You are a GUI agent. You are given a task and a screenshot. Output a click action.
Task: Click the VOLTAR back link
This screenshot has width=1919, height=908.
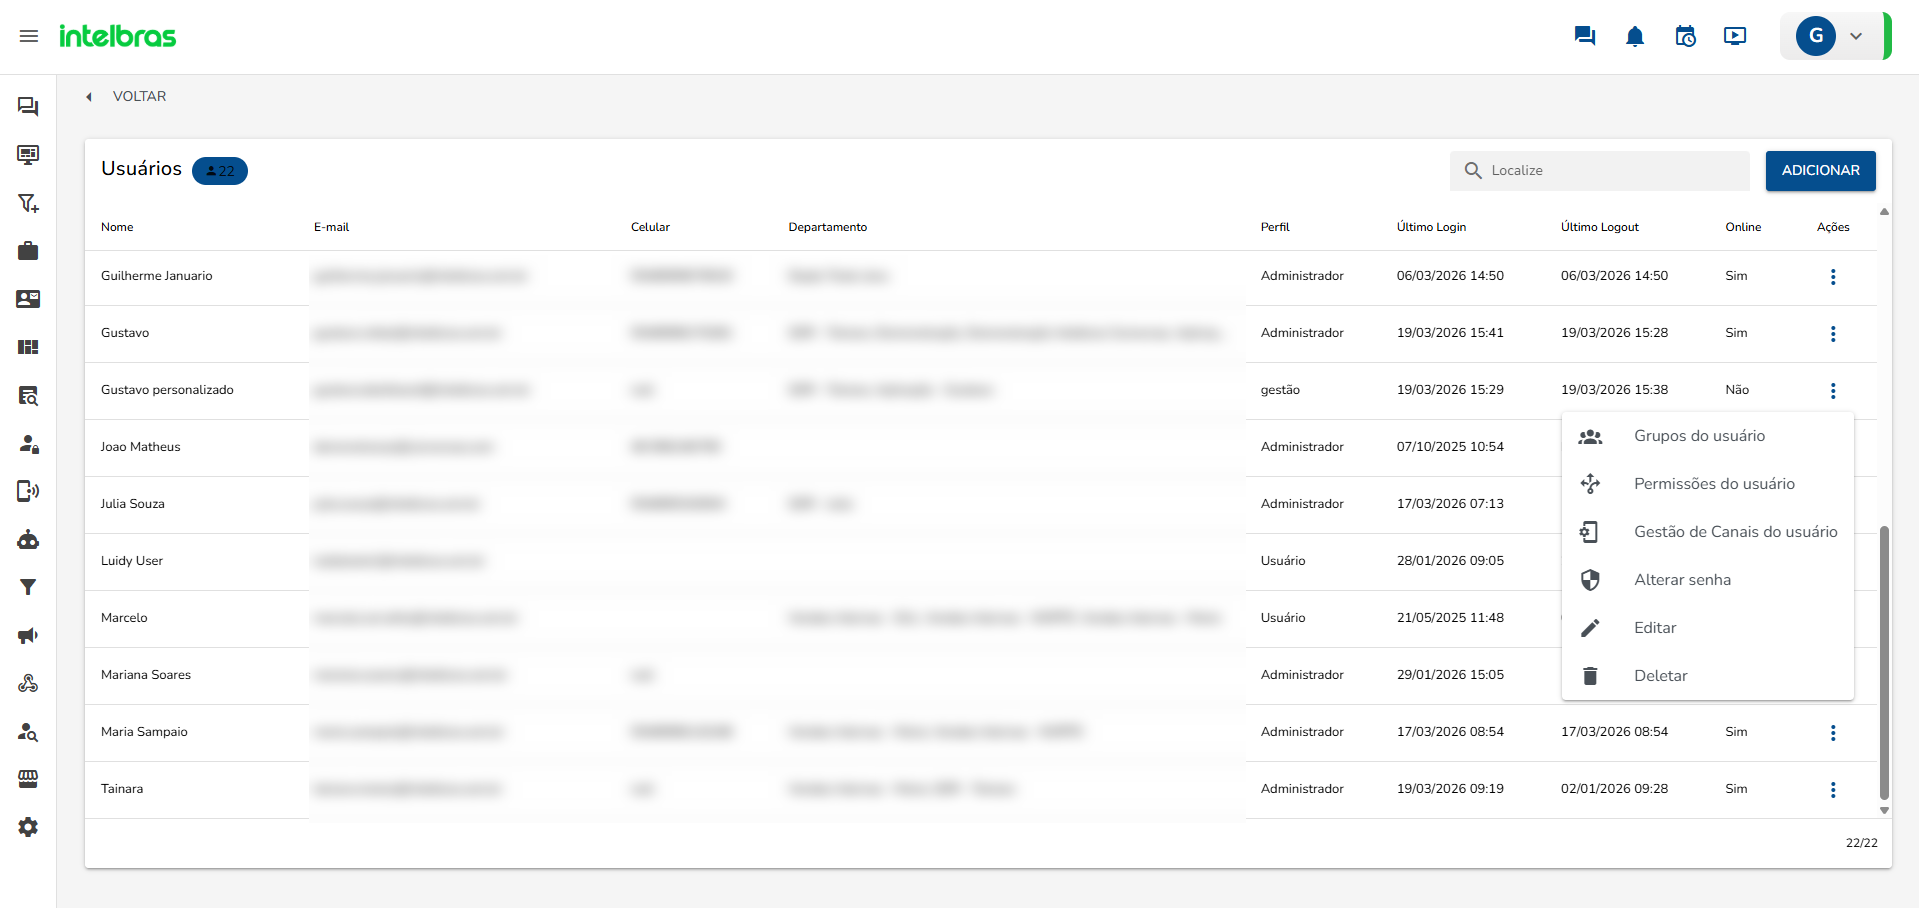pyautogui.click(x=139, y=96)
